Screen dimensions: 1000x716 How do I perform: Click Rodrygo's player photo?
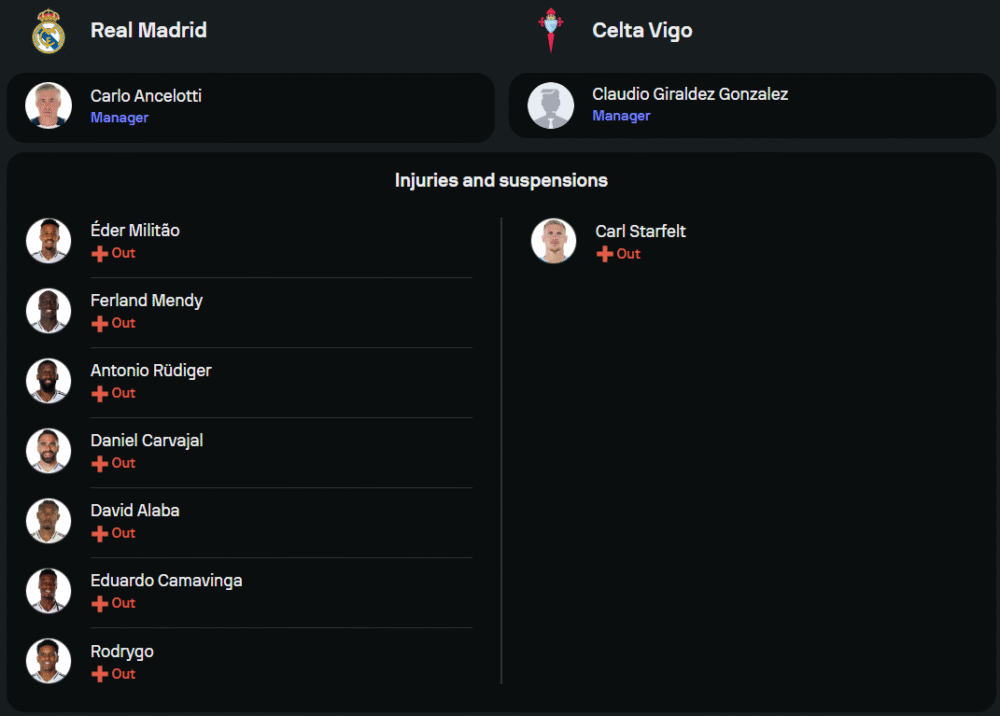[48, 661]
